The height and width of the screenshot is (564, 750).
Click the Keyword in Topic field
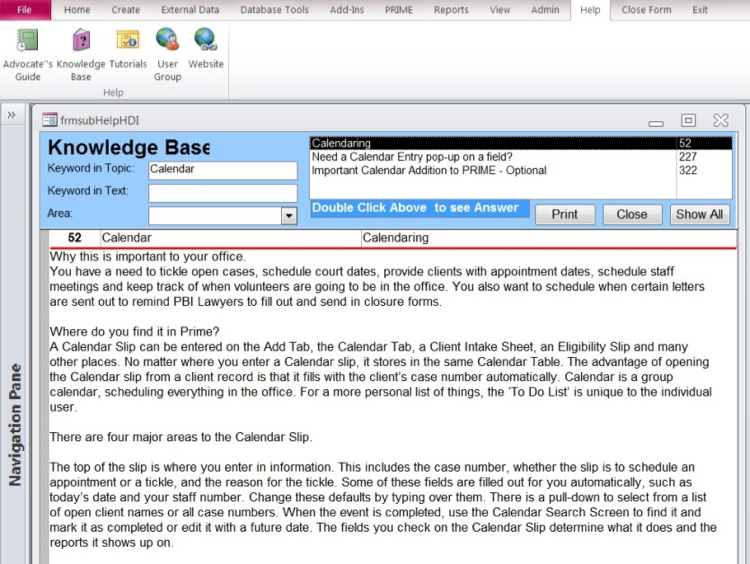pos(222,170)
